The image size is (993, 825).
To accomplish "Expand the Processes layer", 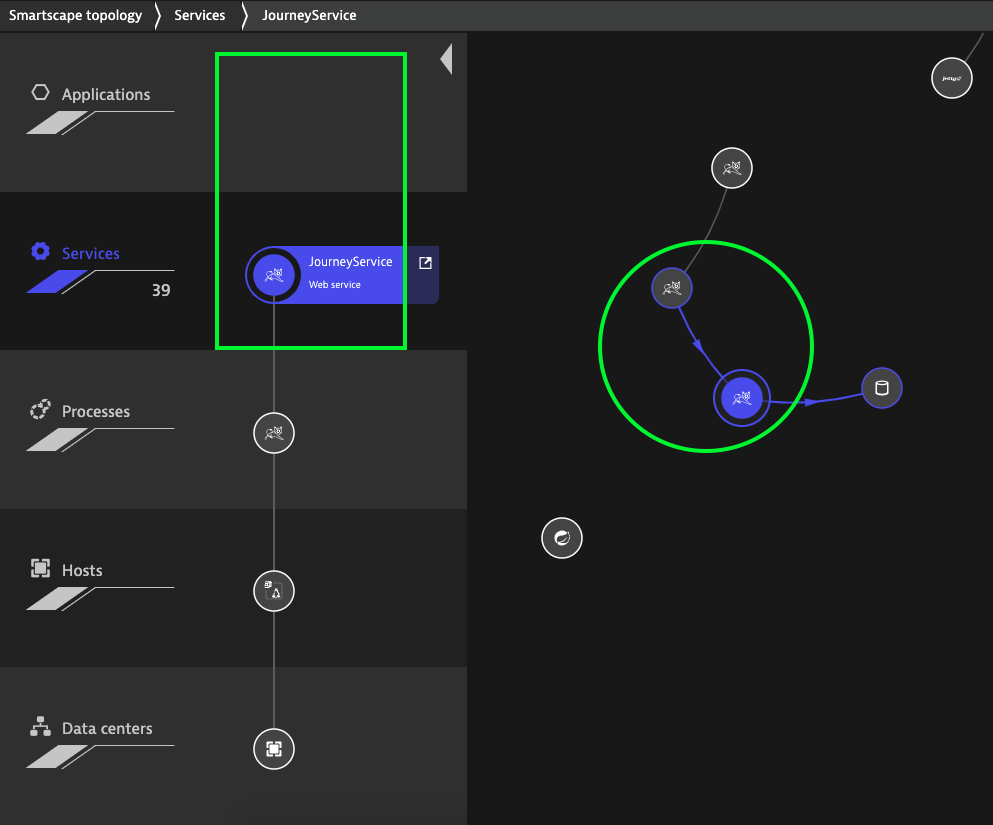I will pos(95,412).
